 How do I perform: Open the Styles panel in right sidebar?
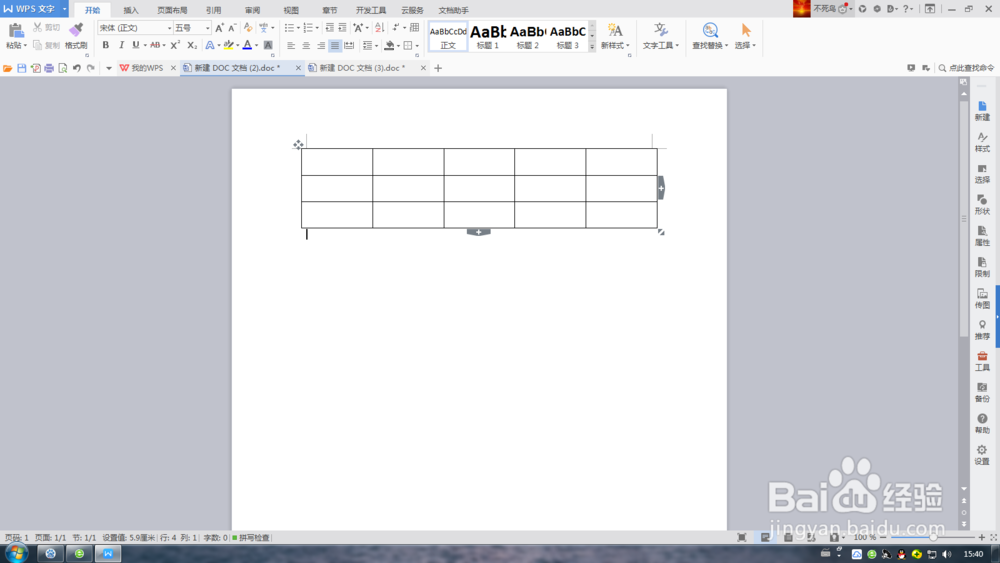coord(982,142)
